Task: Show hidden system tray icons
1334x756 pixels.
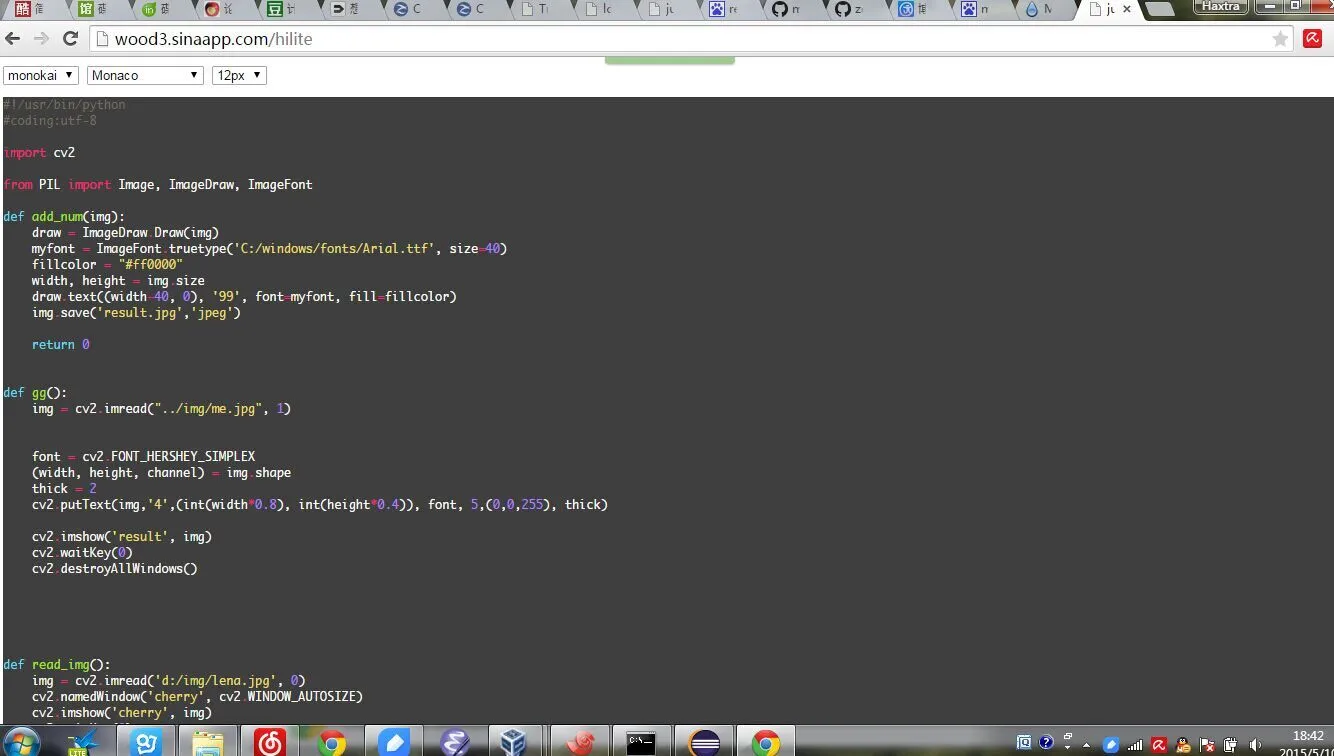Action: tap(1087, 744)
